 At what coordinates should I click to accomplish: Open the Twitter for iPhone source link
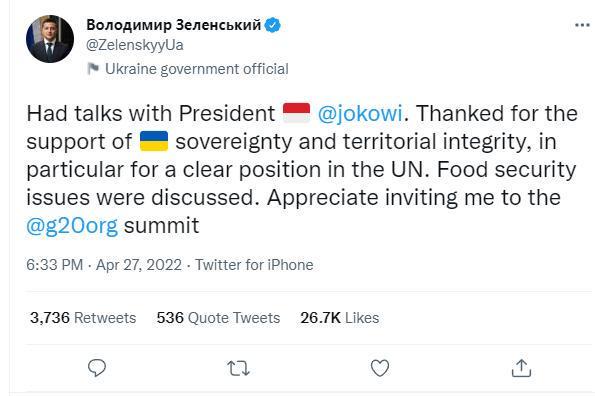click(254, 265)
